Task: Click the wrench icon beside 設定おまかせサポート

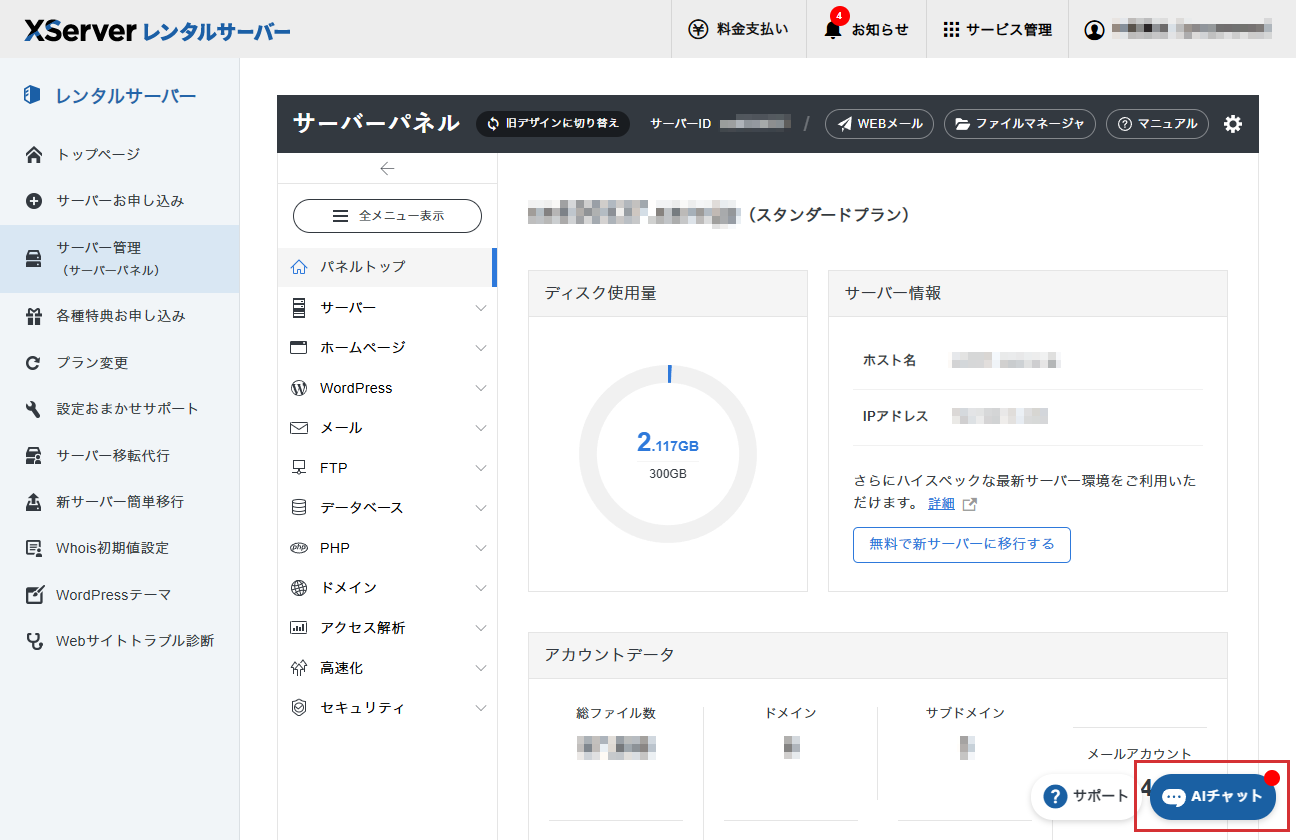Action: click(x=34, y=409)
